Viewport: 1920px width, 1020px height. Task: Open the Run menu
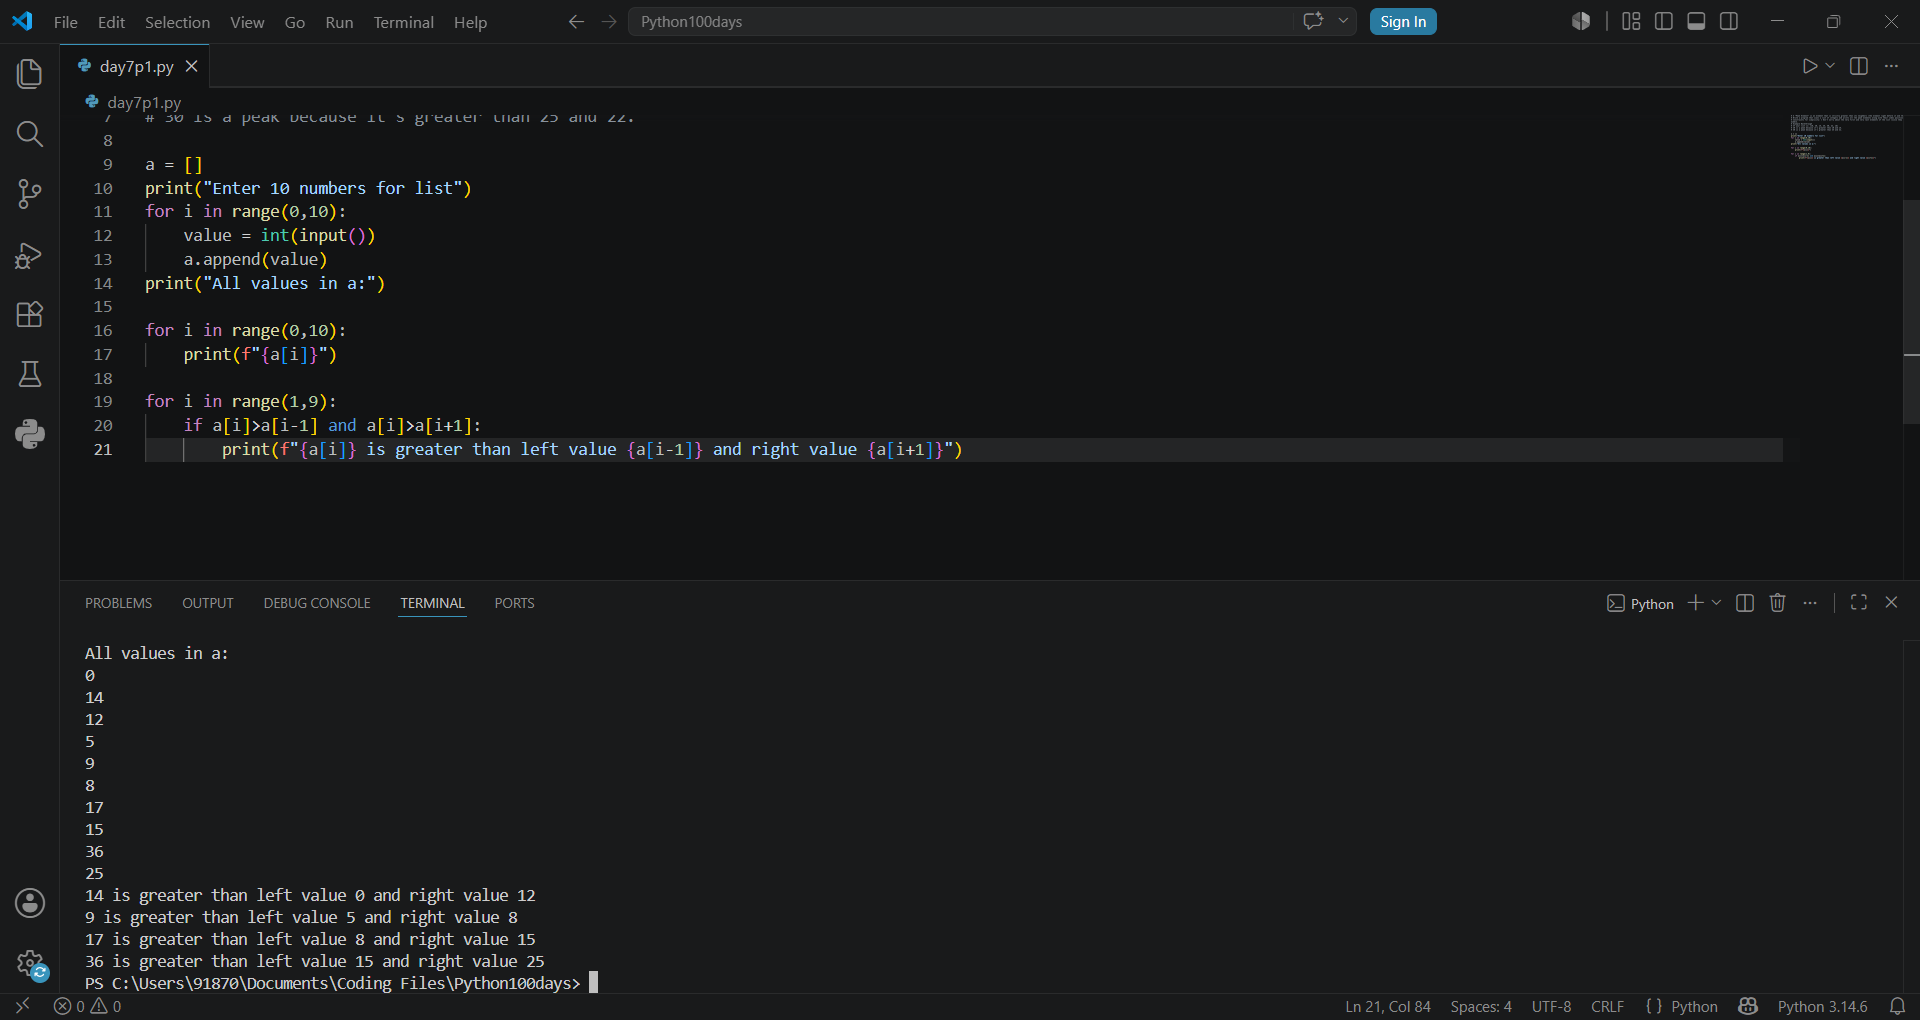pos(339,22)
